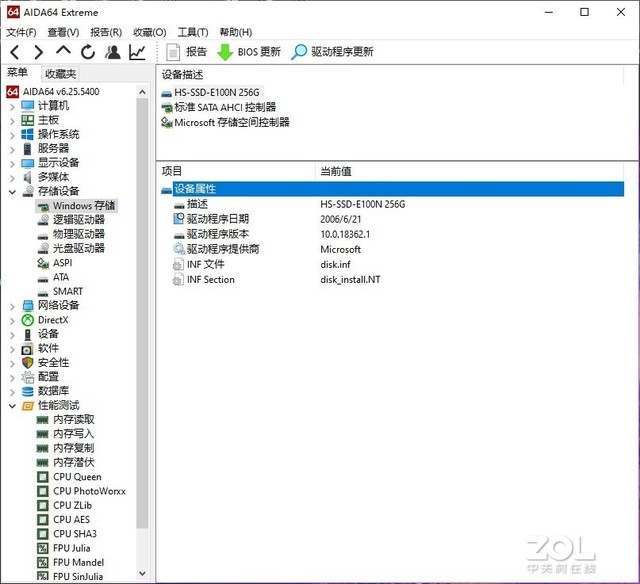
Task: Select 内存复制 benchmark item
Action: 66,449
